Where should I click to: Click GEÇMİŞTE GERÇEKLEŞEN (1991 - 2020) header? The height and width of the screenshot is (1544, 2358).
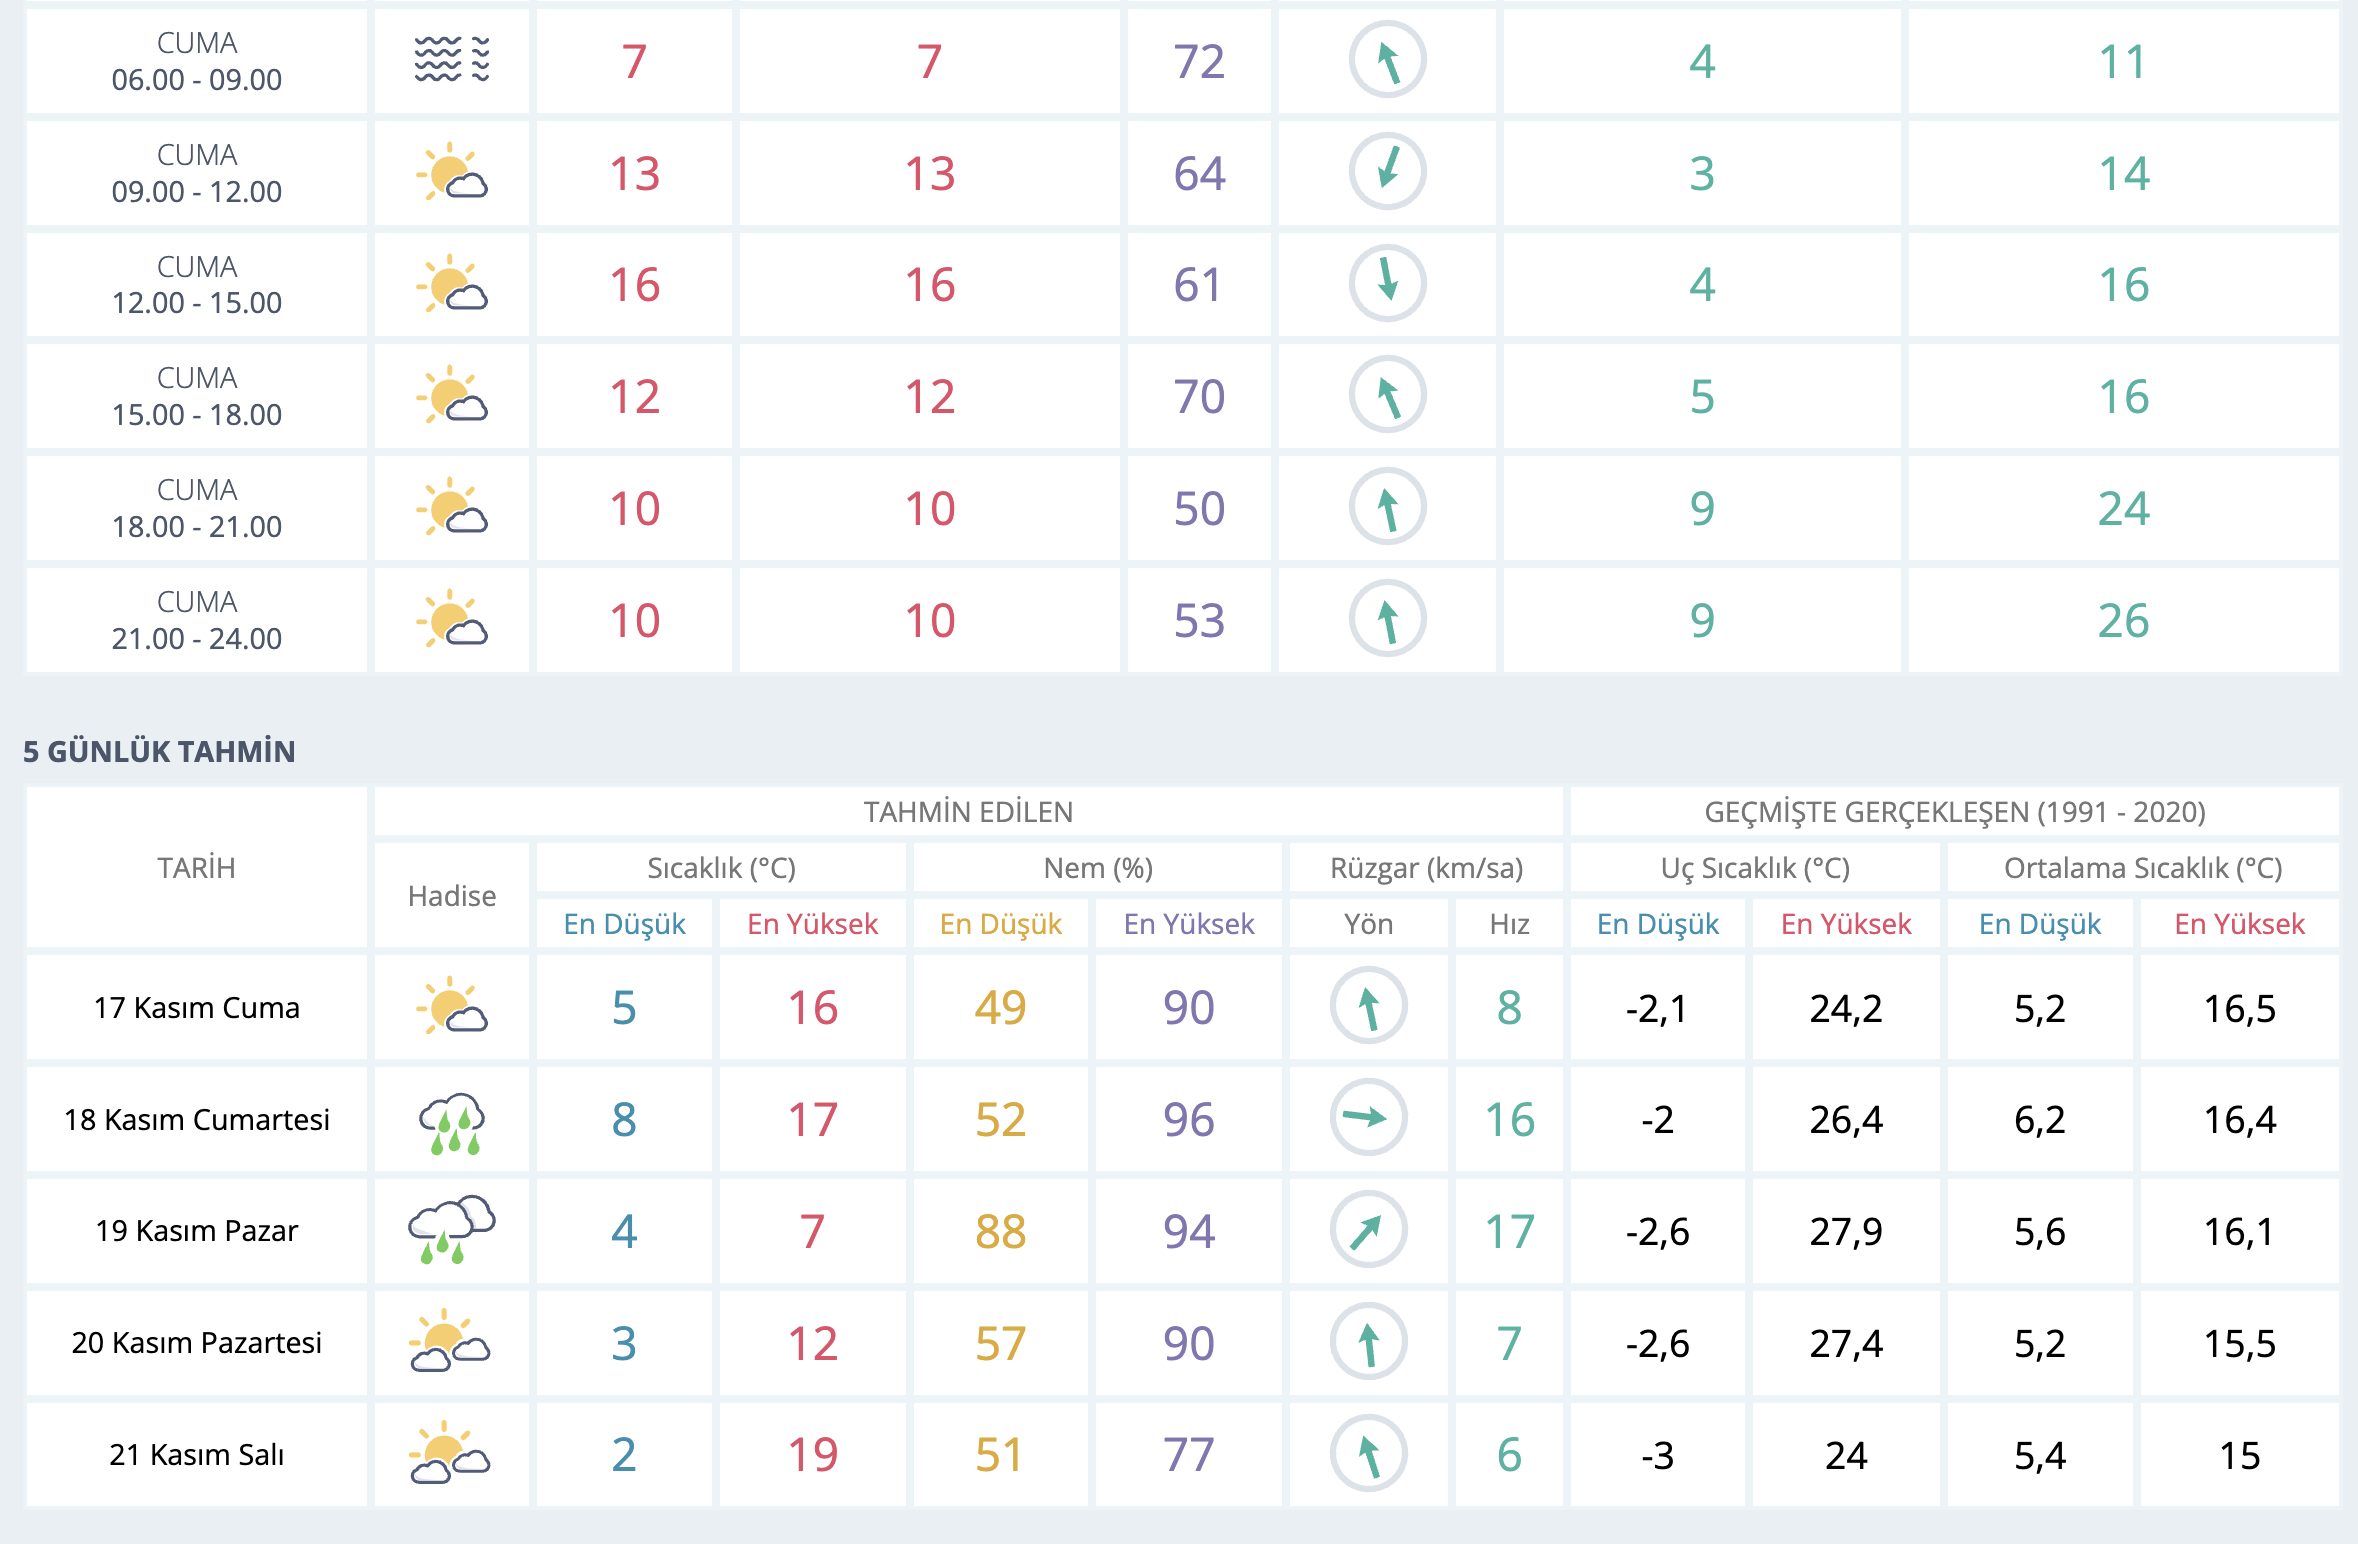click(1954, 811)
